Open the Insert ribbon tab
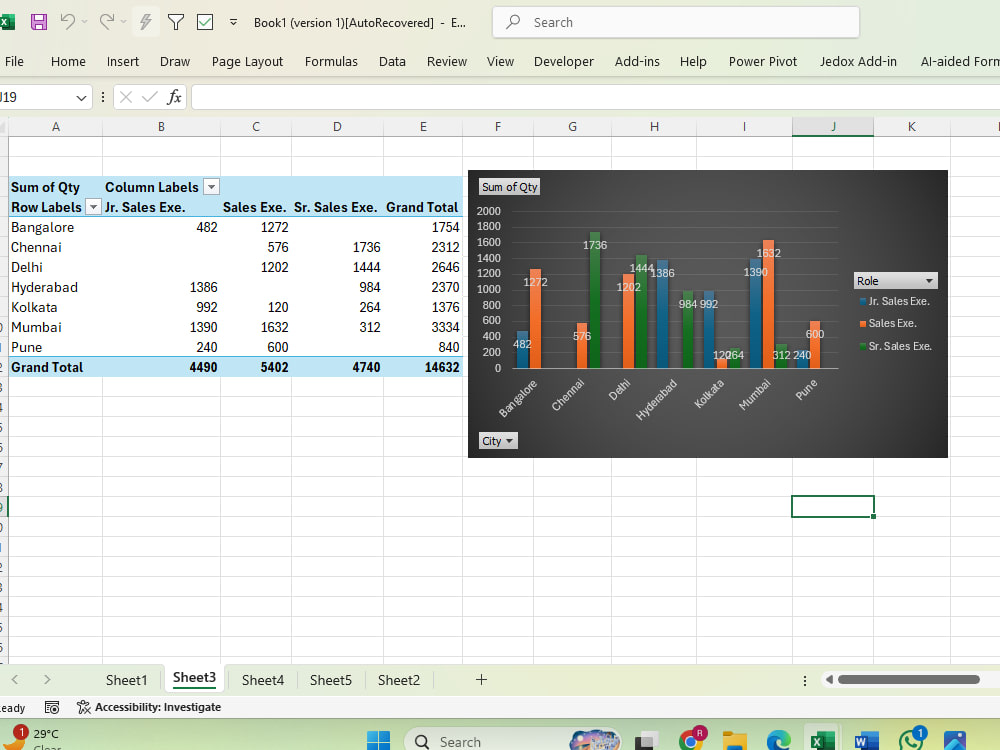The width and height of the screenshot is (1000, 750). pos(122,61)
